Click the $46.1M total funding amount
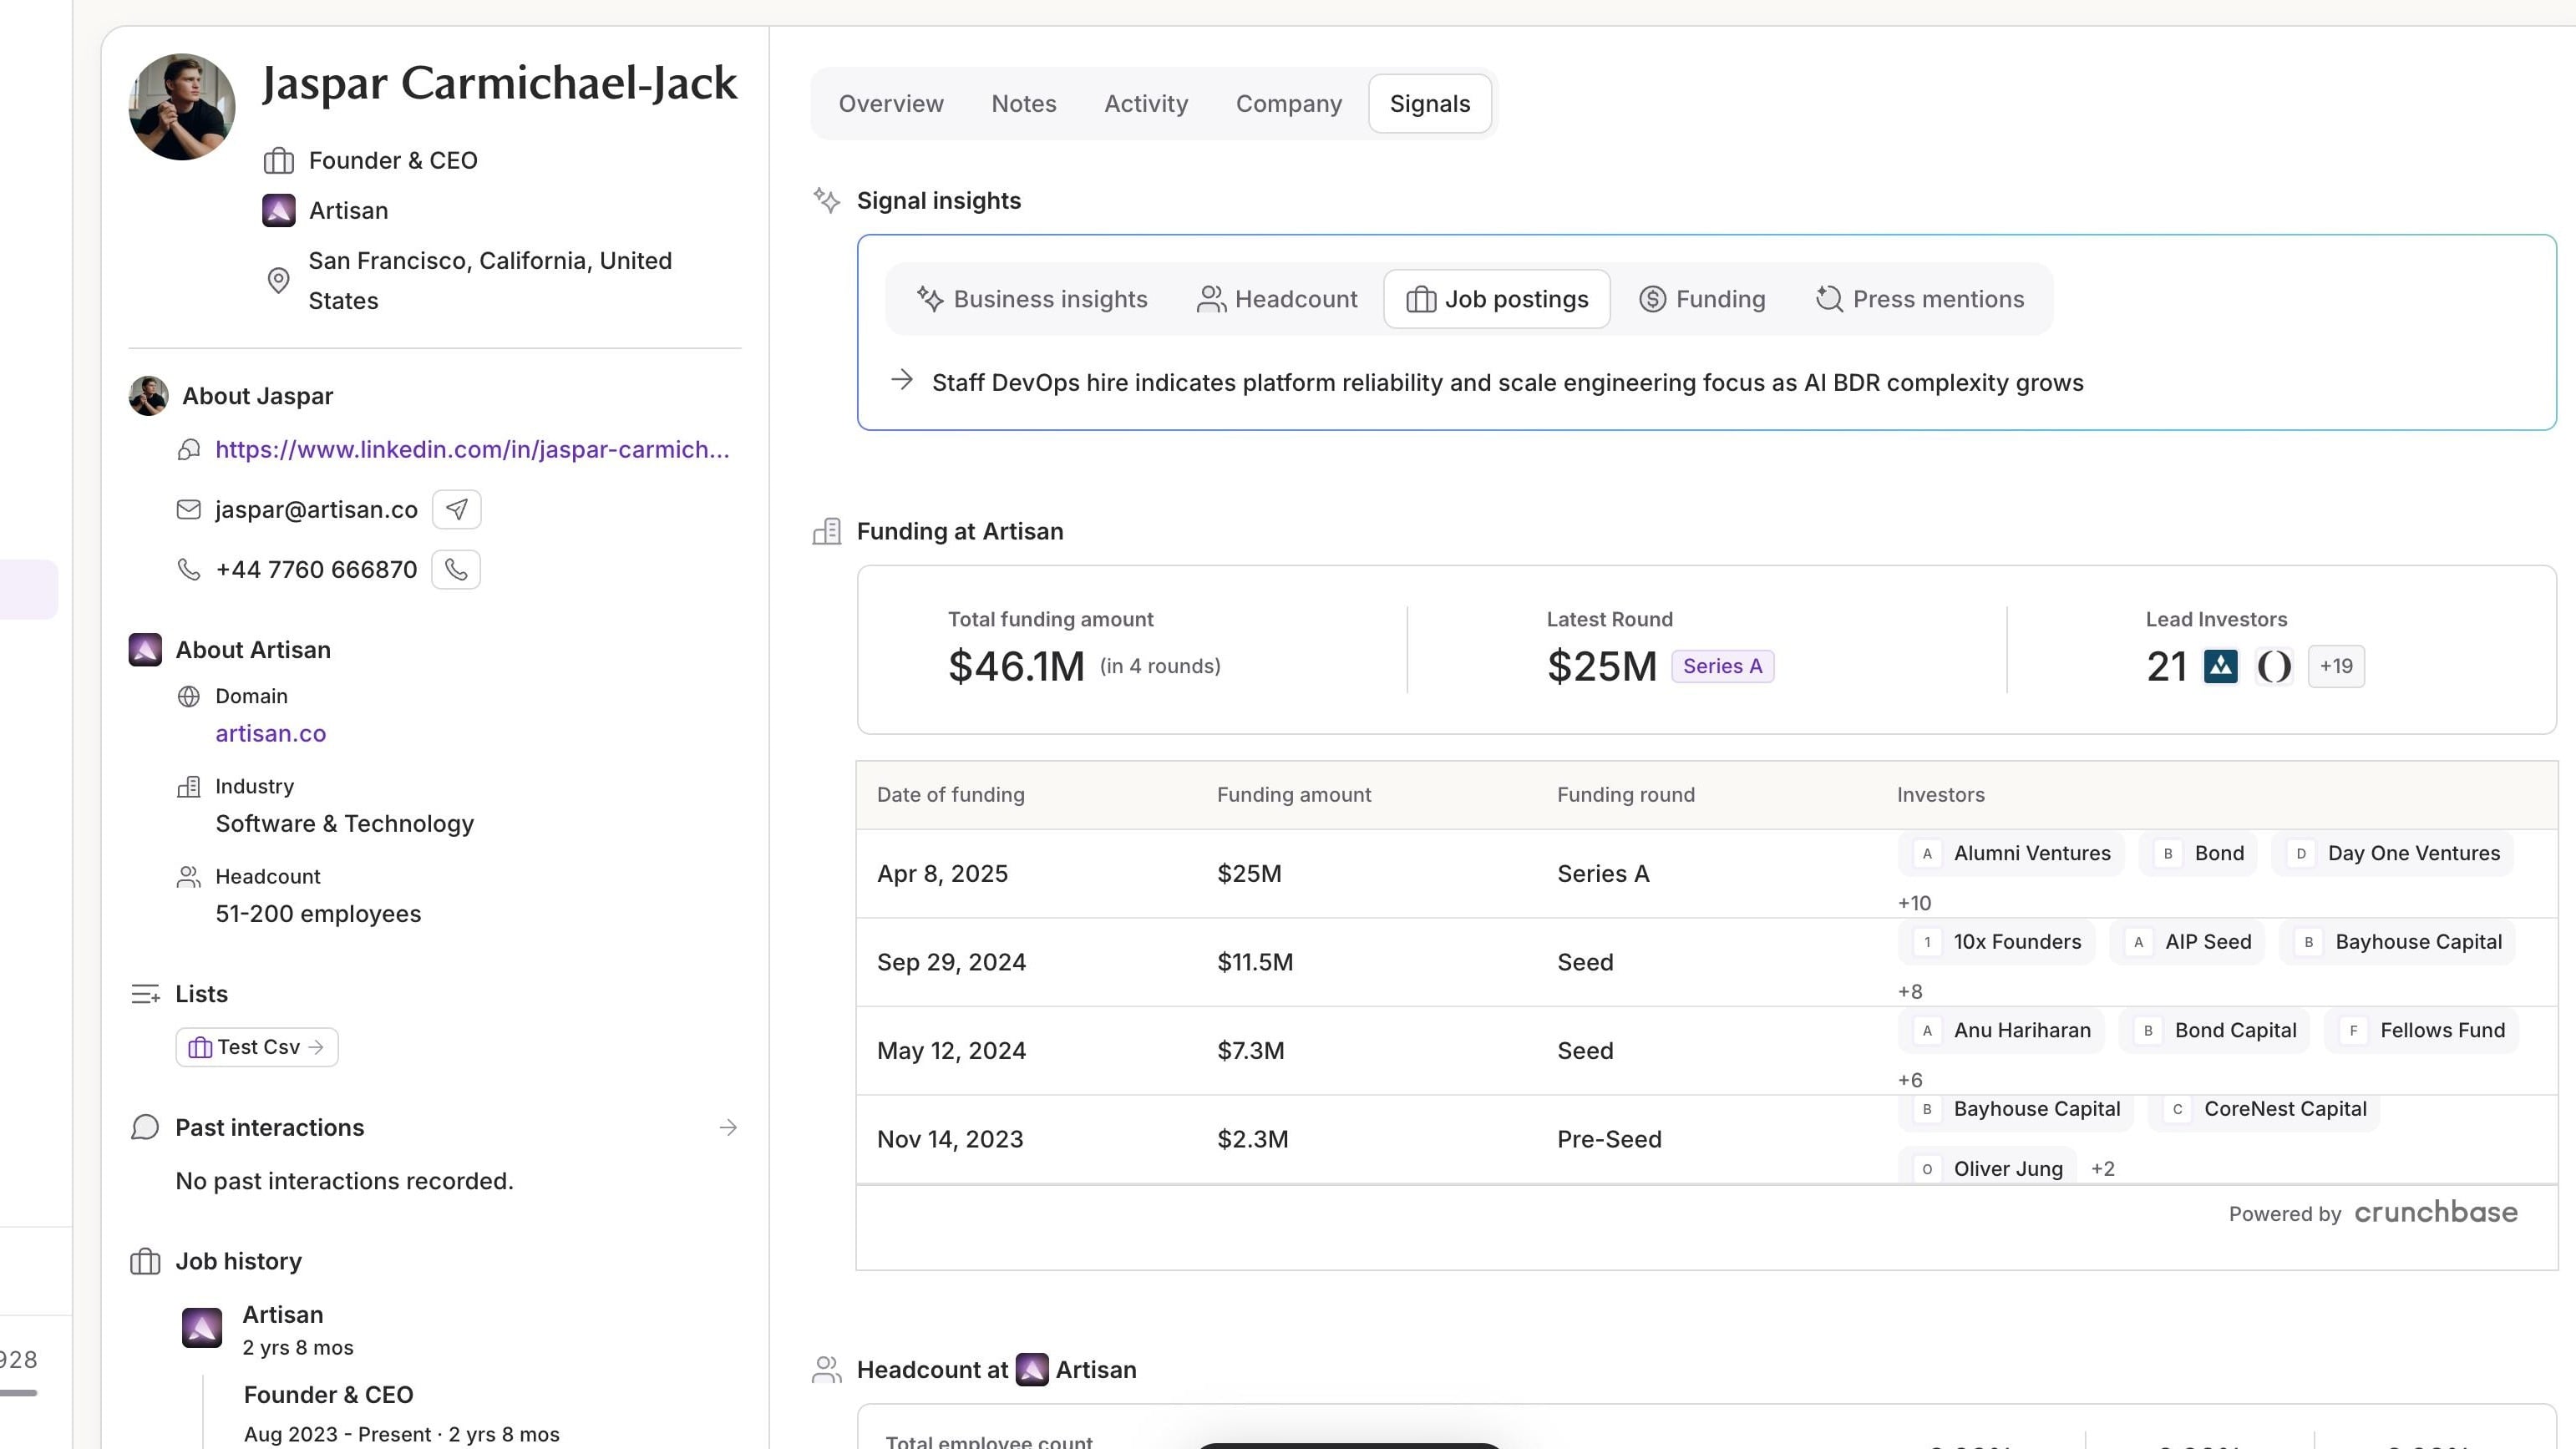This screenshot has width=2576, height=1449. click(1016, 667)
